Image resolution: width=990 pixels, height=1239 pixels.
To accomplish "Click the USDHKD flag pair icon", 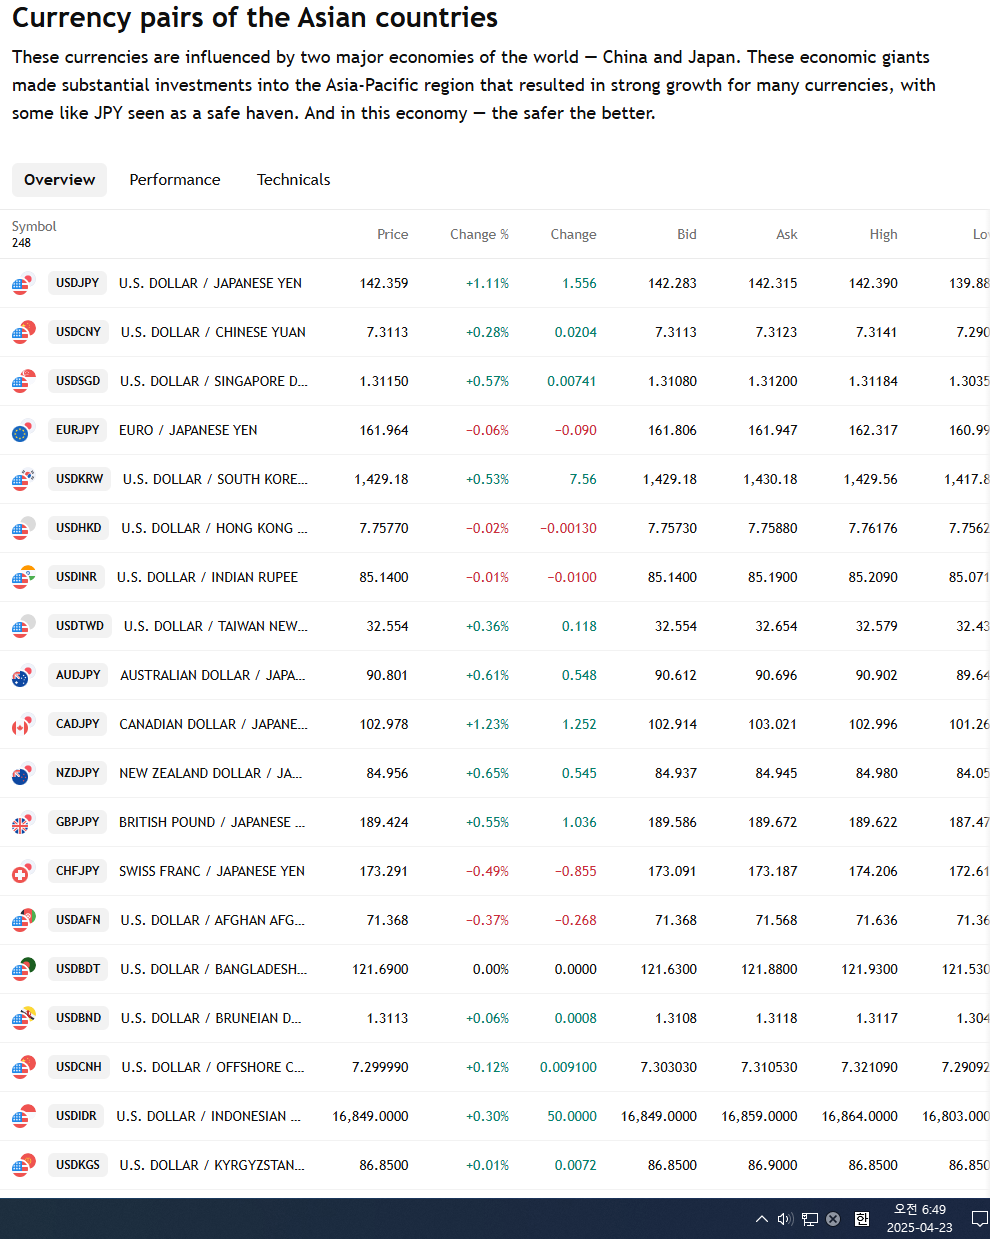I will pyautogui.click(x=23, y=529).
